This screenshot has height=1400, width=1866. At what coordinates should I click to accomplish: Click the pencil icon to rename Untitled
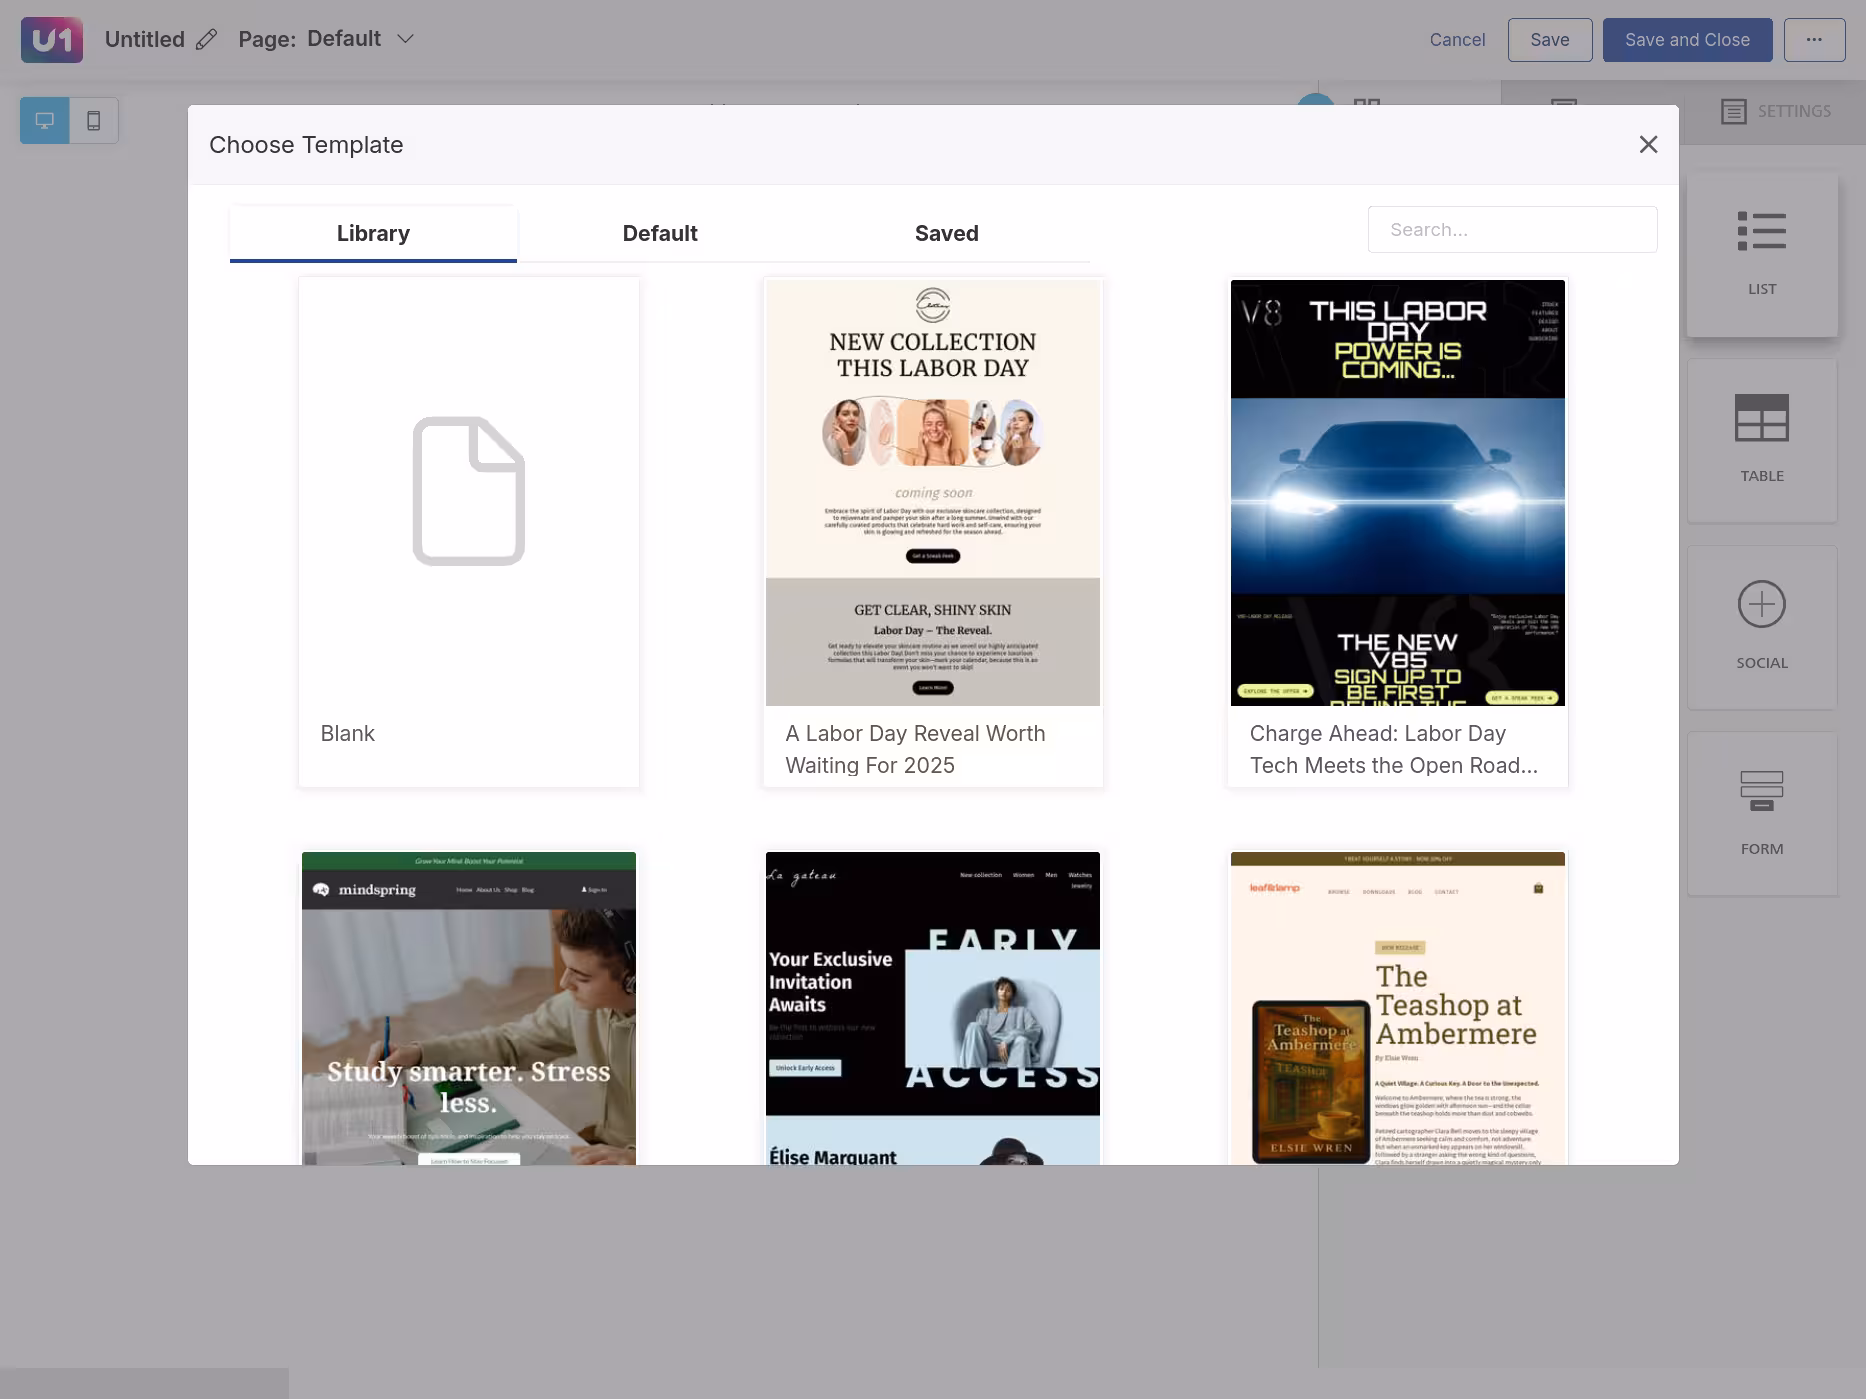tap(206, 40)
